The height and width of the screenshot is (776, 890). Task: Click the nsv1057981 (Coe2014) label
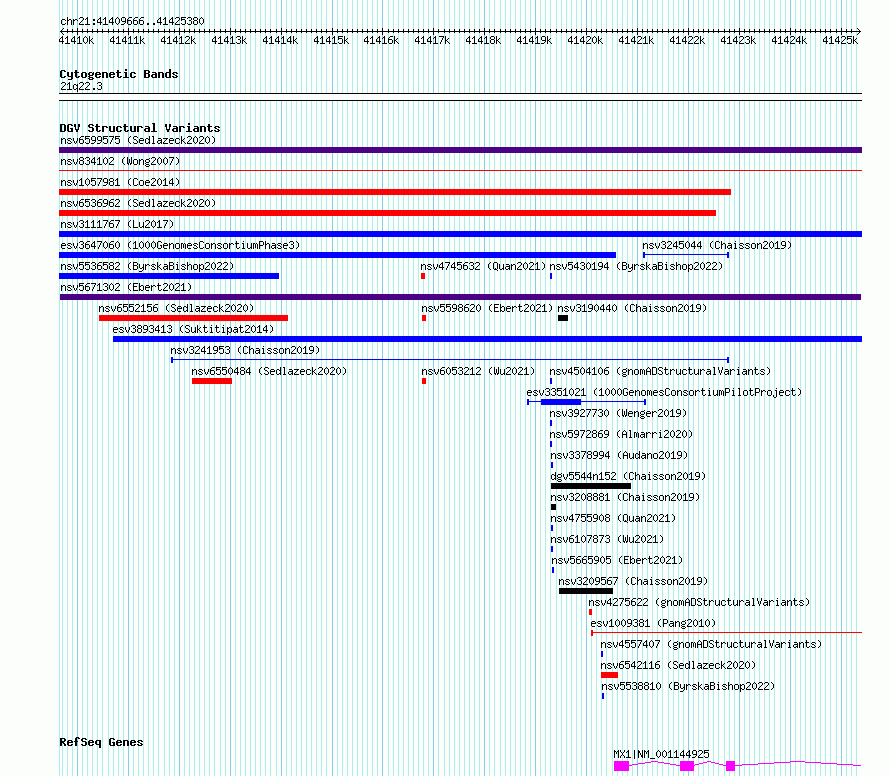[120, 182]
